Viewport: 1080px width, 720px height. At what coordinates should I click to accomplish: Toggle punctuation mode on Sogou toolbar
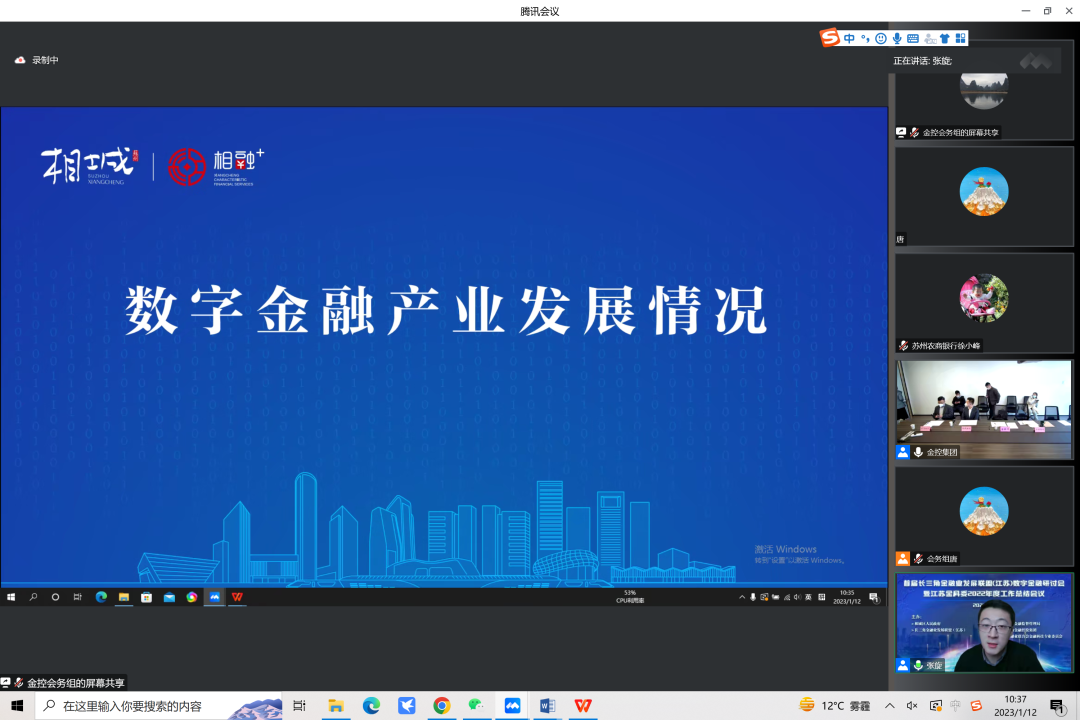[865, 39]
